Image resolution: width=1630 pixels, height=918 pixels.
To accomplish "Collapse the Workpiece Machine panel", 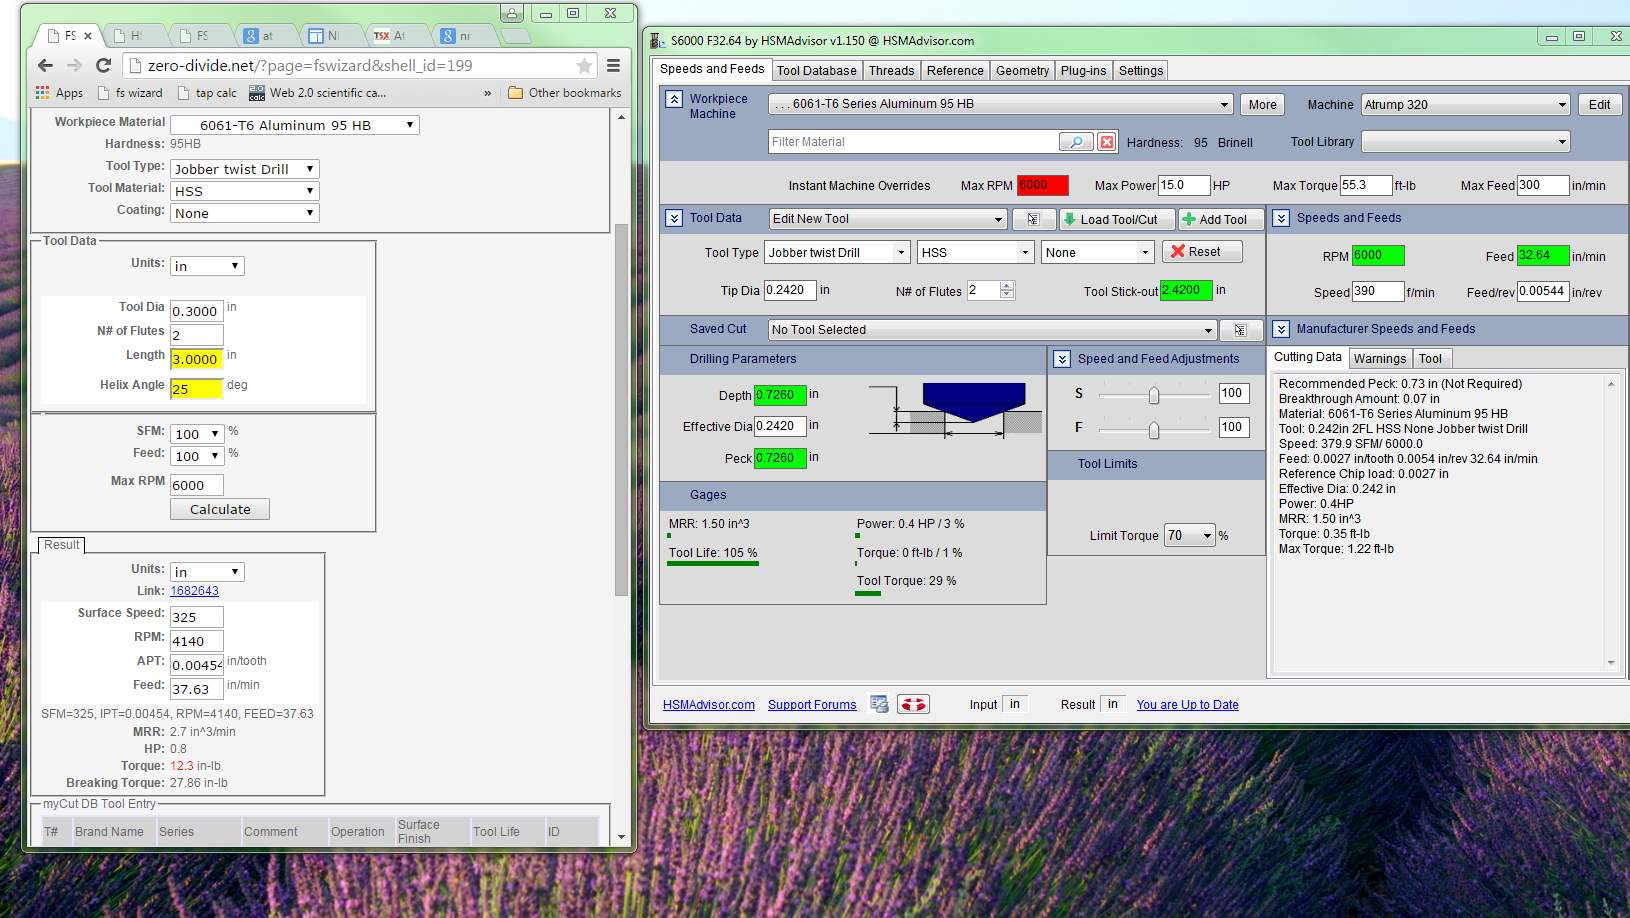I will [x=674, y=99].
